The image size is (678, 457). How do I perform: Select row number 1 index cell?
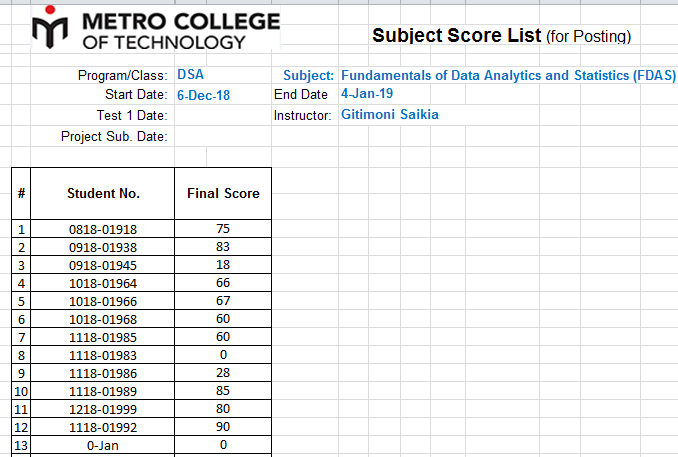21,229
